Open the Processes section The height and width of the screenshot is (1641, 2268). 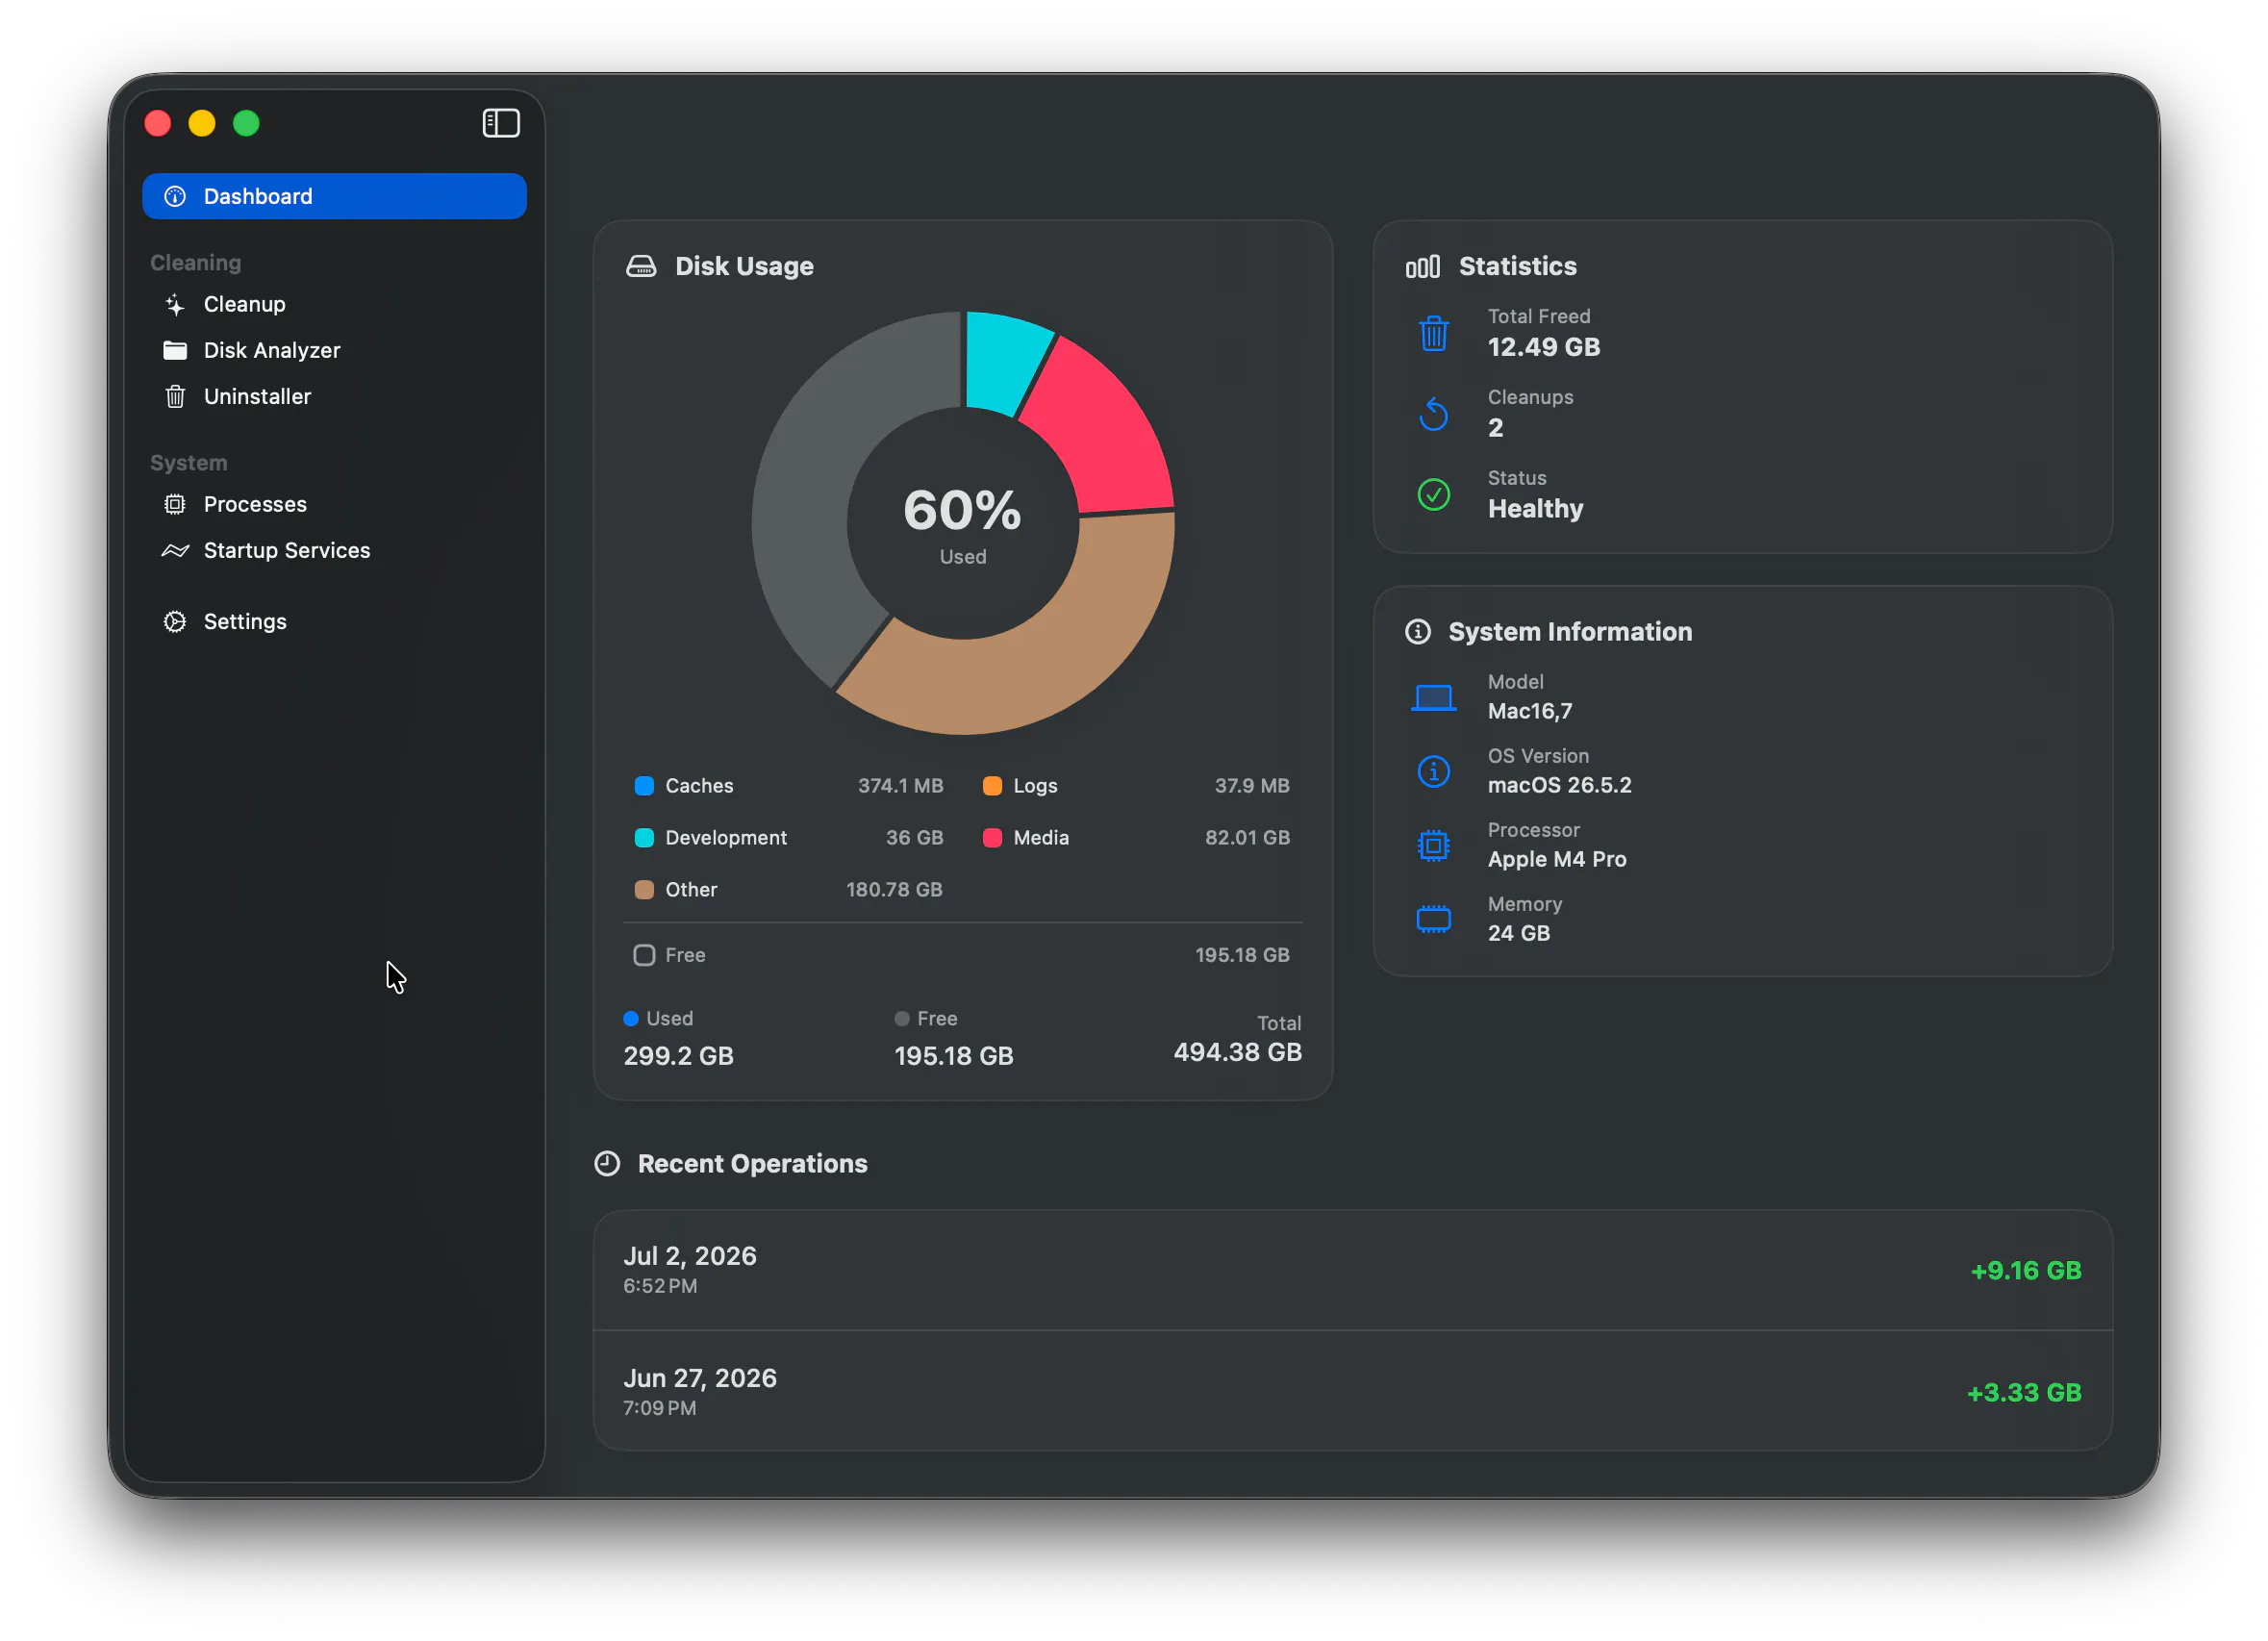pos(334,504)
